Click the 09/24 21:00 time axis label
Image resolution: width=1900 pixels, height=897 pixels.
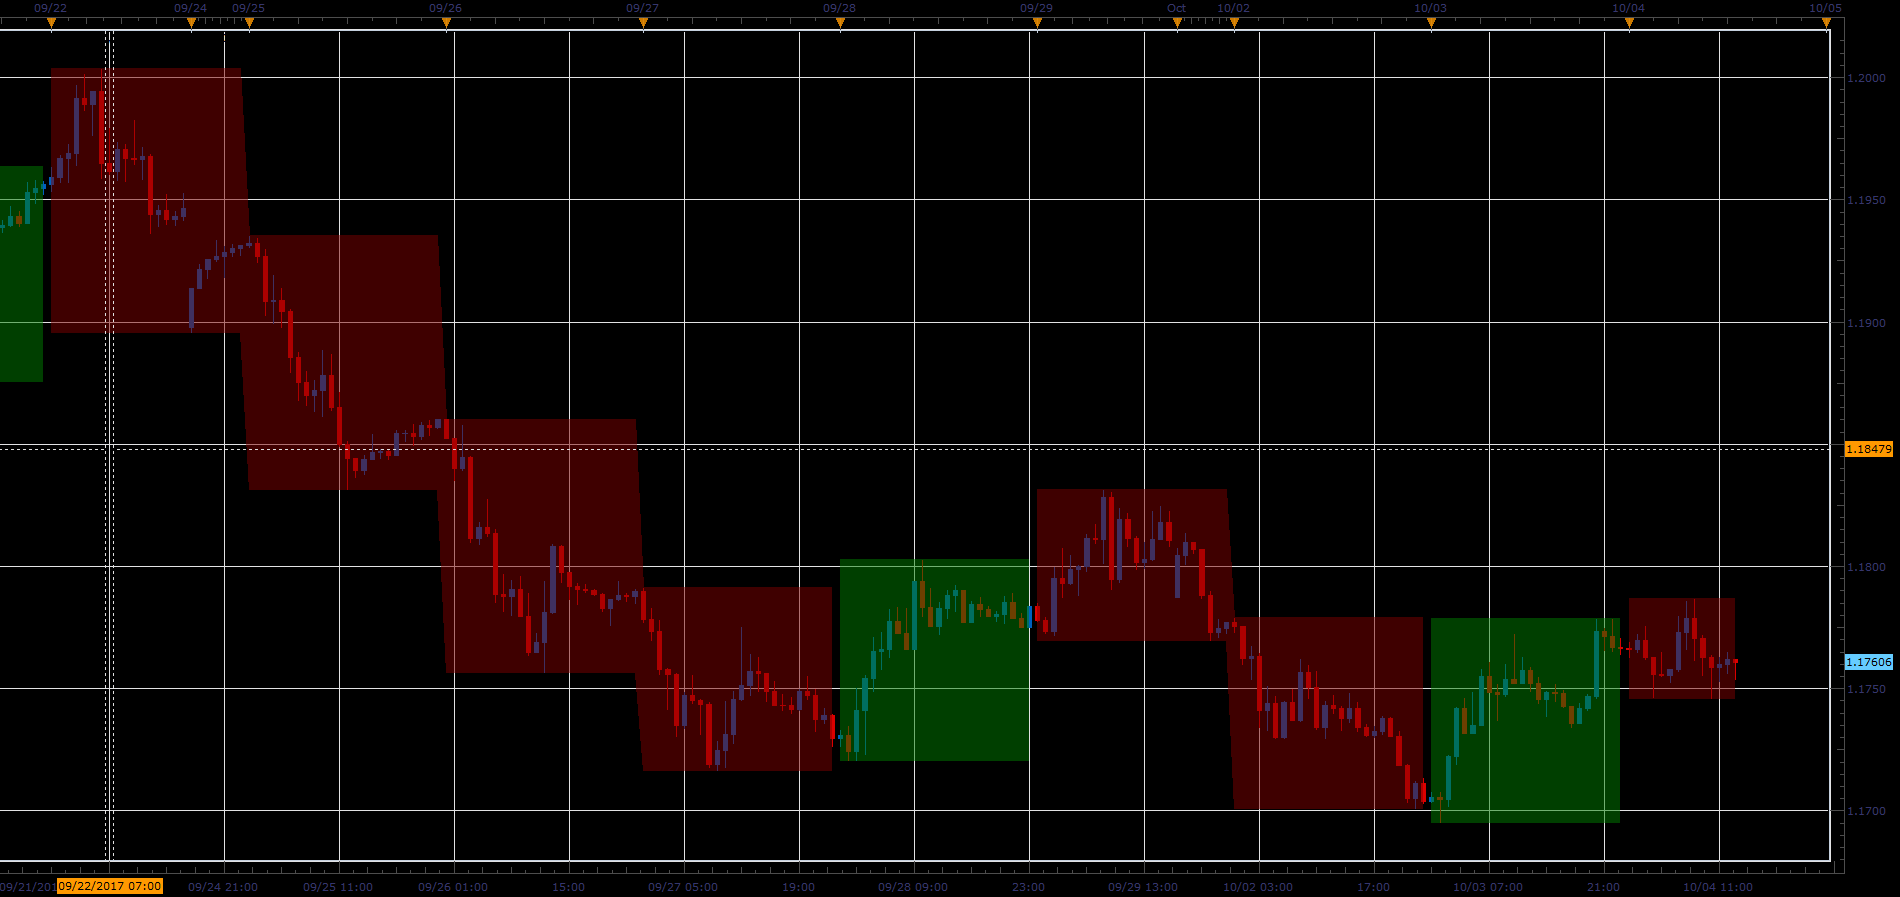coord(223,887)
